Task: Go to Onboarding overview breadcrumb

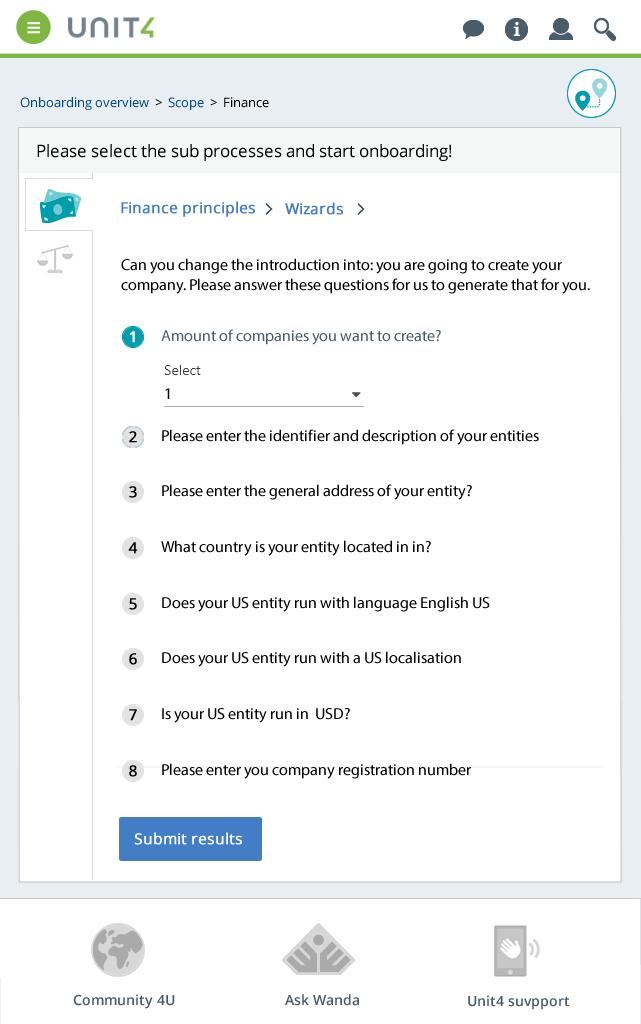Action: click(84, 103)
